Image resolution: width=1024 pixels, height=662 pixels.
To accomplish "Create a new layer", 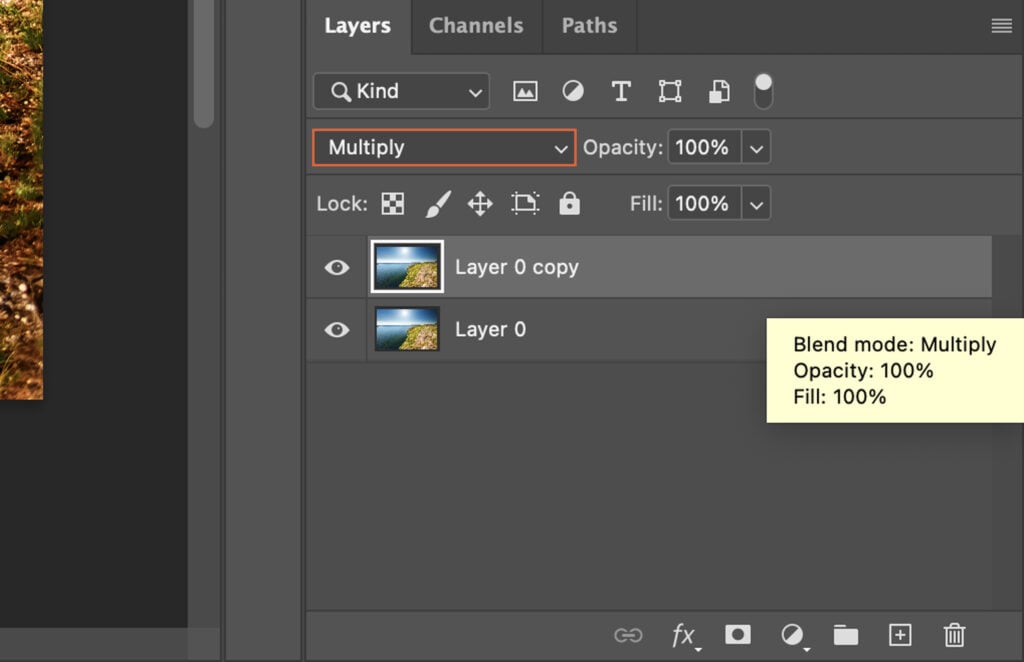I will (x=899, y=635).
